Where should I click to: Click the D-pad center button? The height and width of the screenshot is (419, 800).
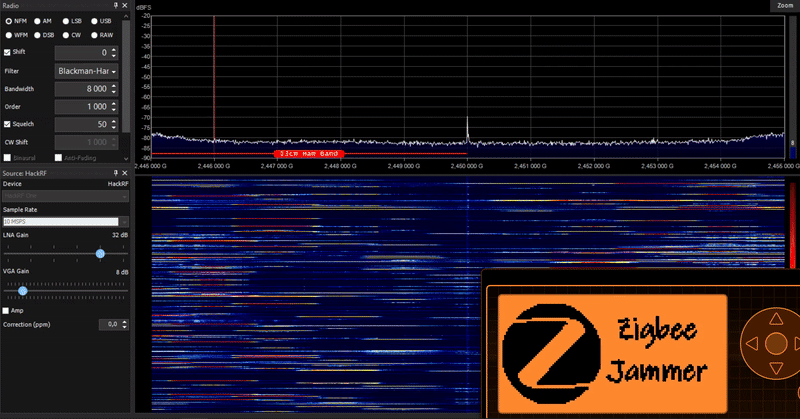(x=776, y=344)
